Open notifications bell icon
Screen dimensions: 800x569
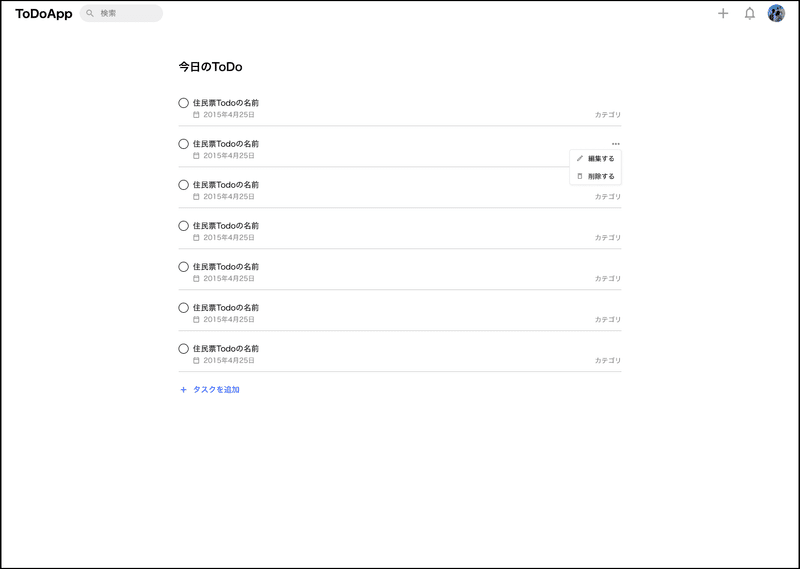(749, 13)
